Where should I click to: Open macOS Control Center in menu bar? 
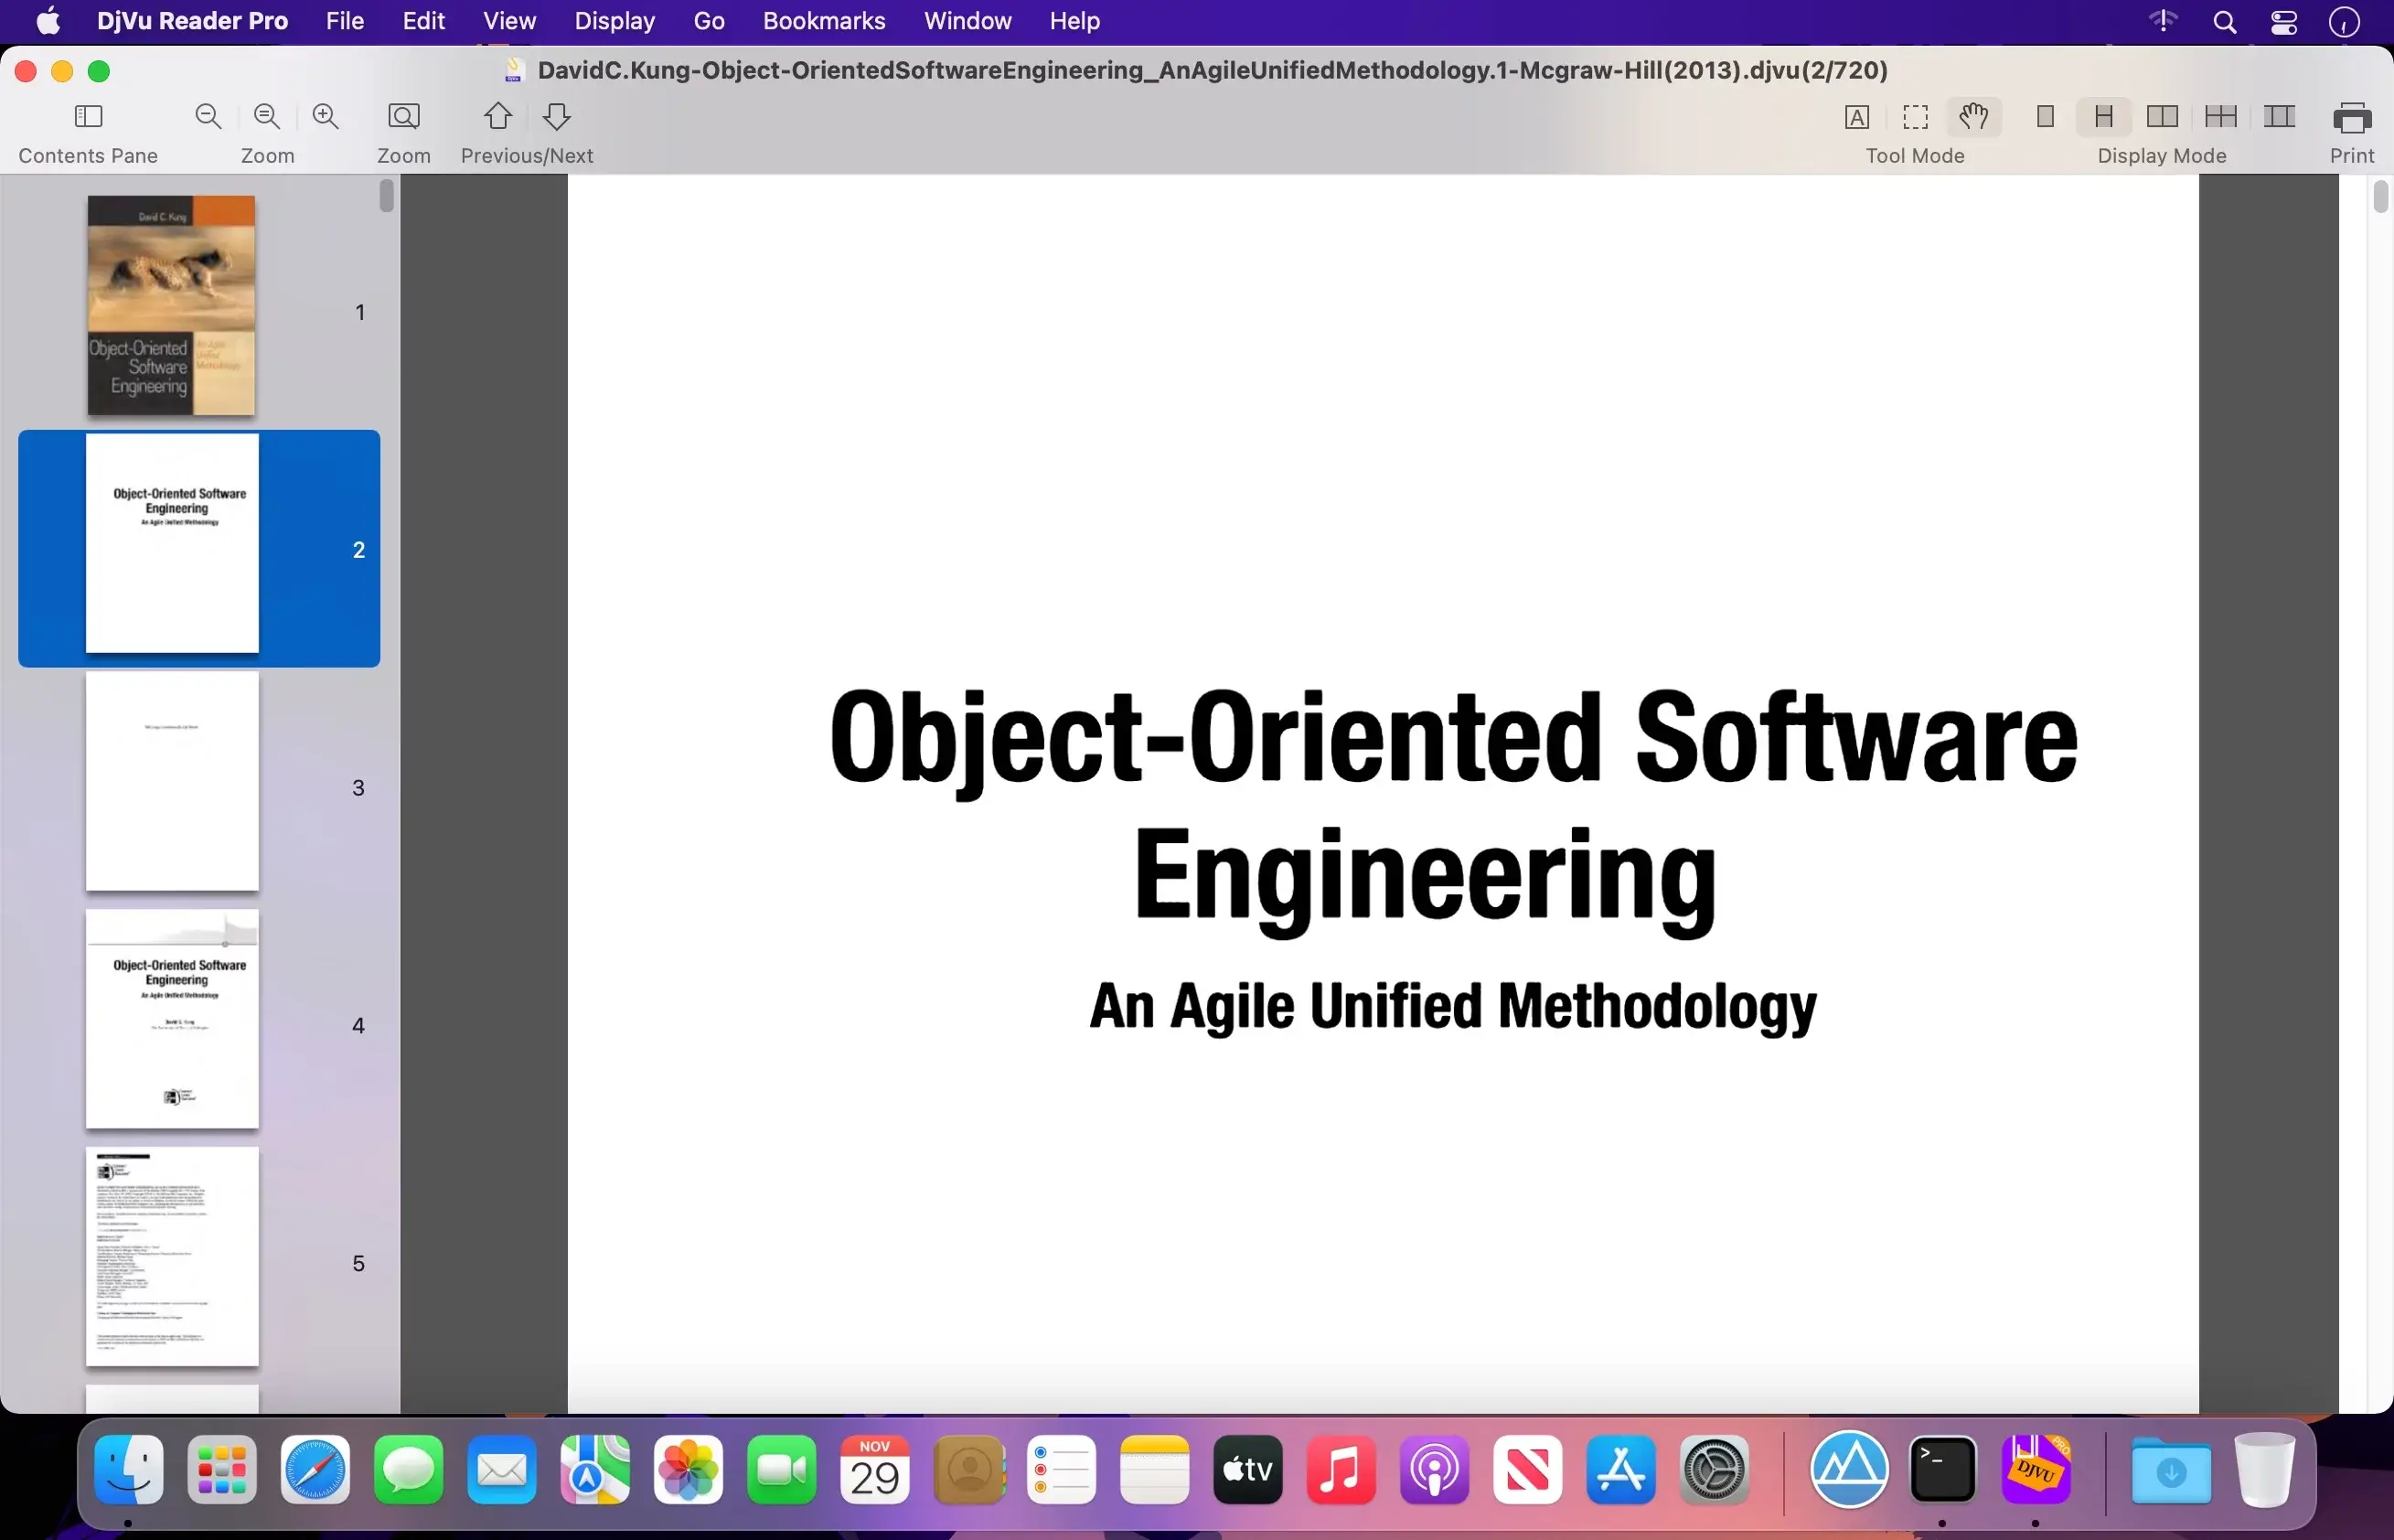pyautogui.click(x=2284, y=22)
